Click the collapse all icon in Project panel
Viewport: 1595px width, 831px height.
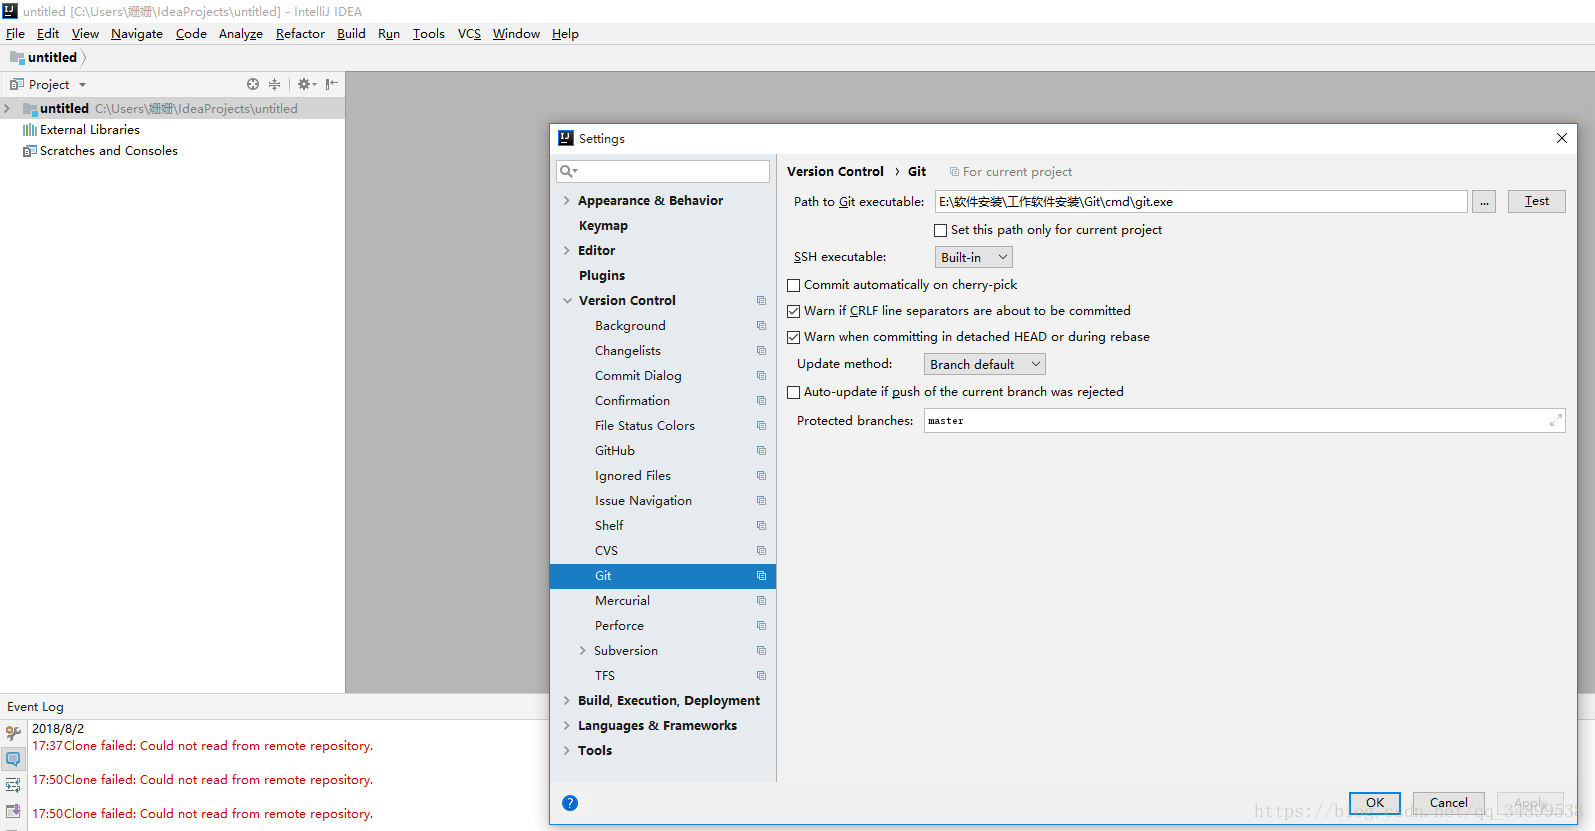click(x=275, y=85)
